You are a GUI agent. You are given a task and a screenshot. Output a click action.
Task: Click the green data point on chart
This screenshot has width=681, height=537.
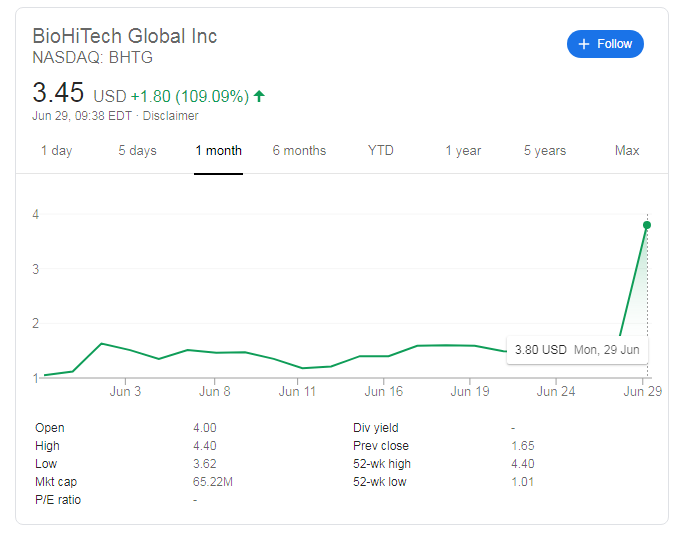click(x=647, y=225)
